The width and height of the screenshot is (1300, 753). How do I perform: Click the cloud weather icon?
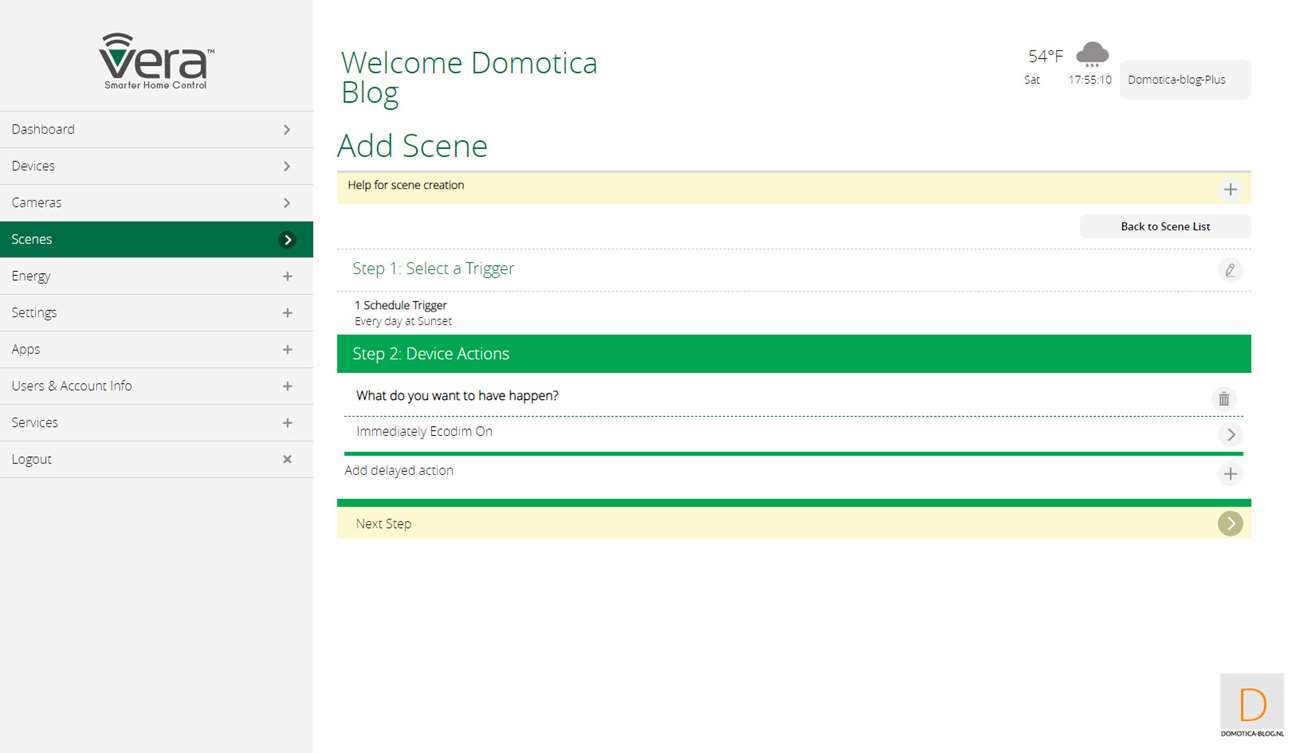[1092, 54]
